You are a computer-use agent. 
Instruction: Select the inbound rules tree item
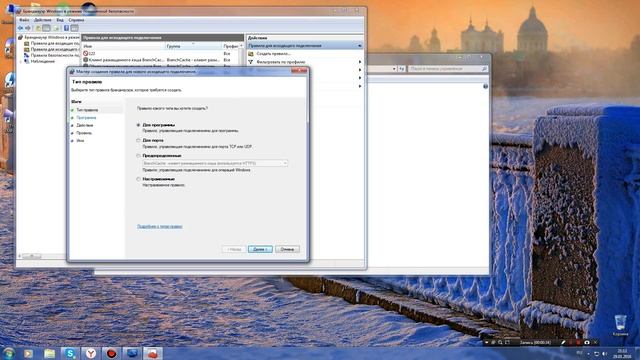coord(51,43)
